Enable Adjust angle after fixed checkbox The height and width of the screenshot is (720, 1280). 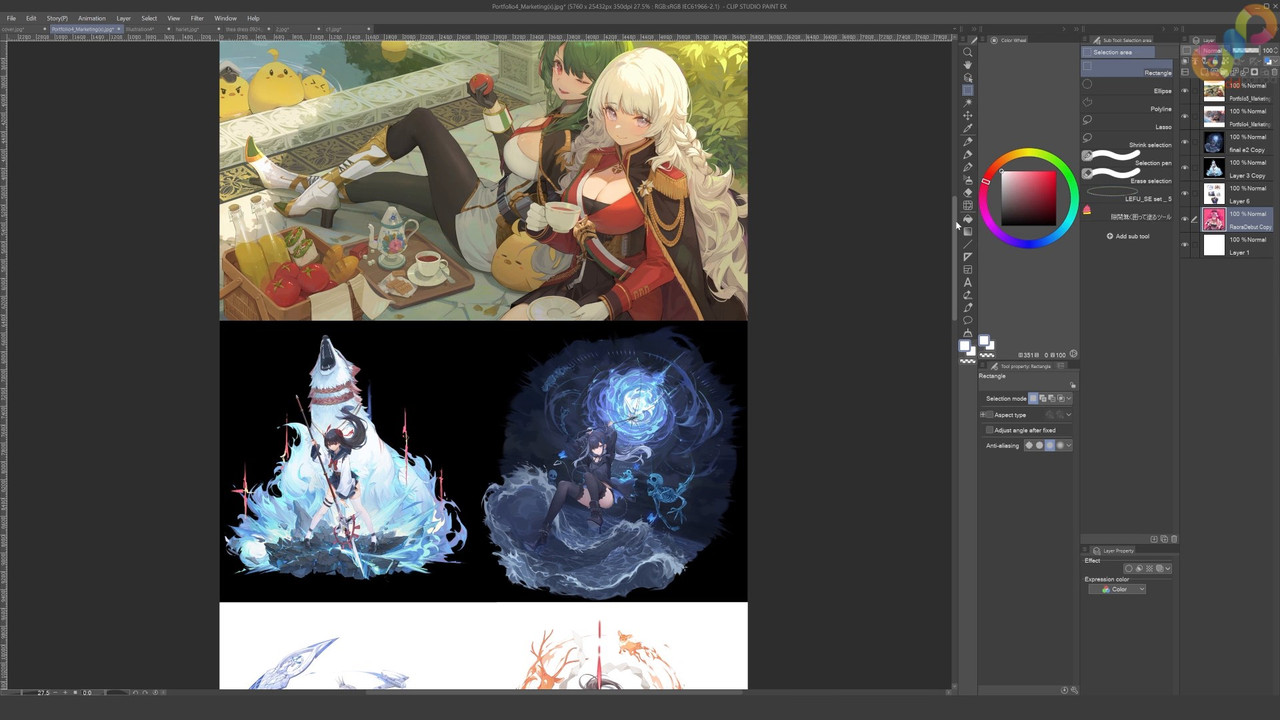point(990,430)
